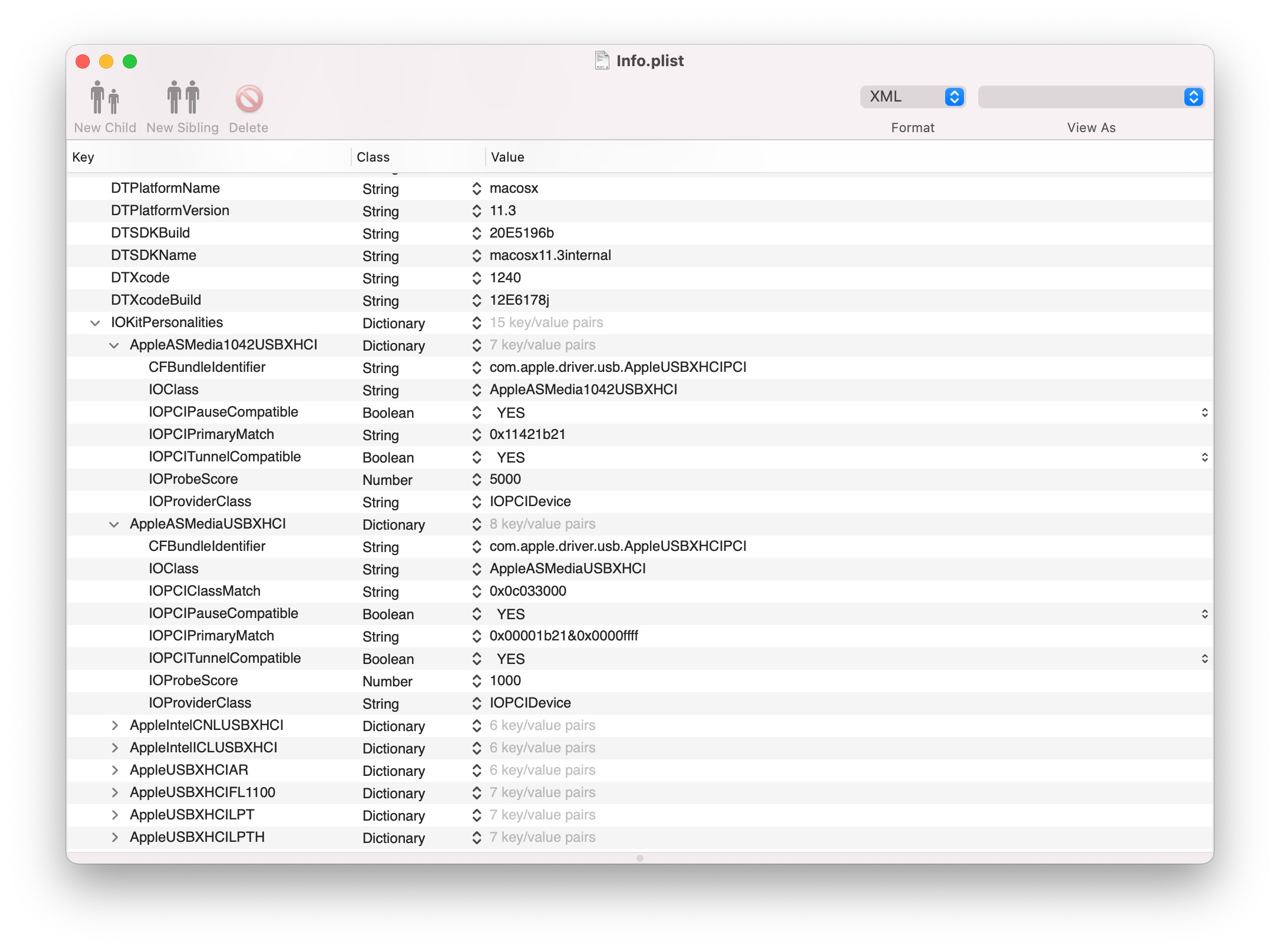The image size is (1280, 951).
Task: Collapse the AppleASMedia1042USBXHCI dictionary
Action: coord(114,345)
